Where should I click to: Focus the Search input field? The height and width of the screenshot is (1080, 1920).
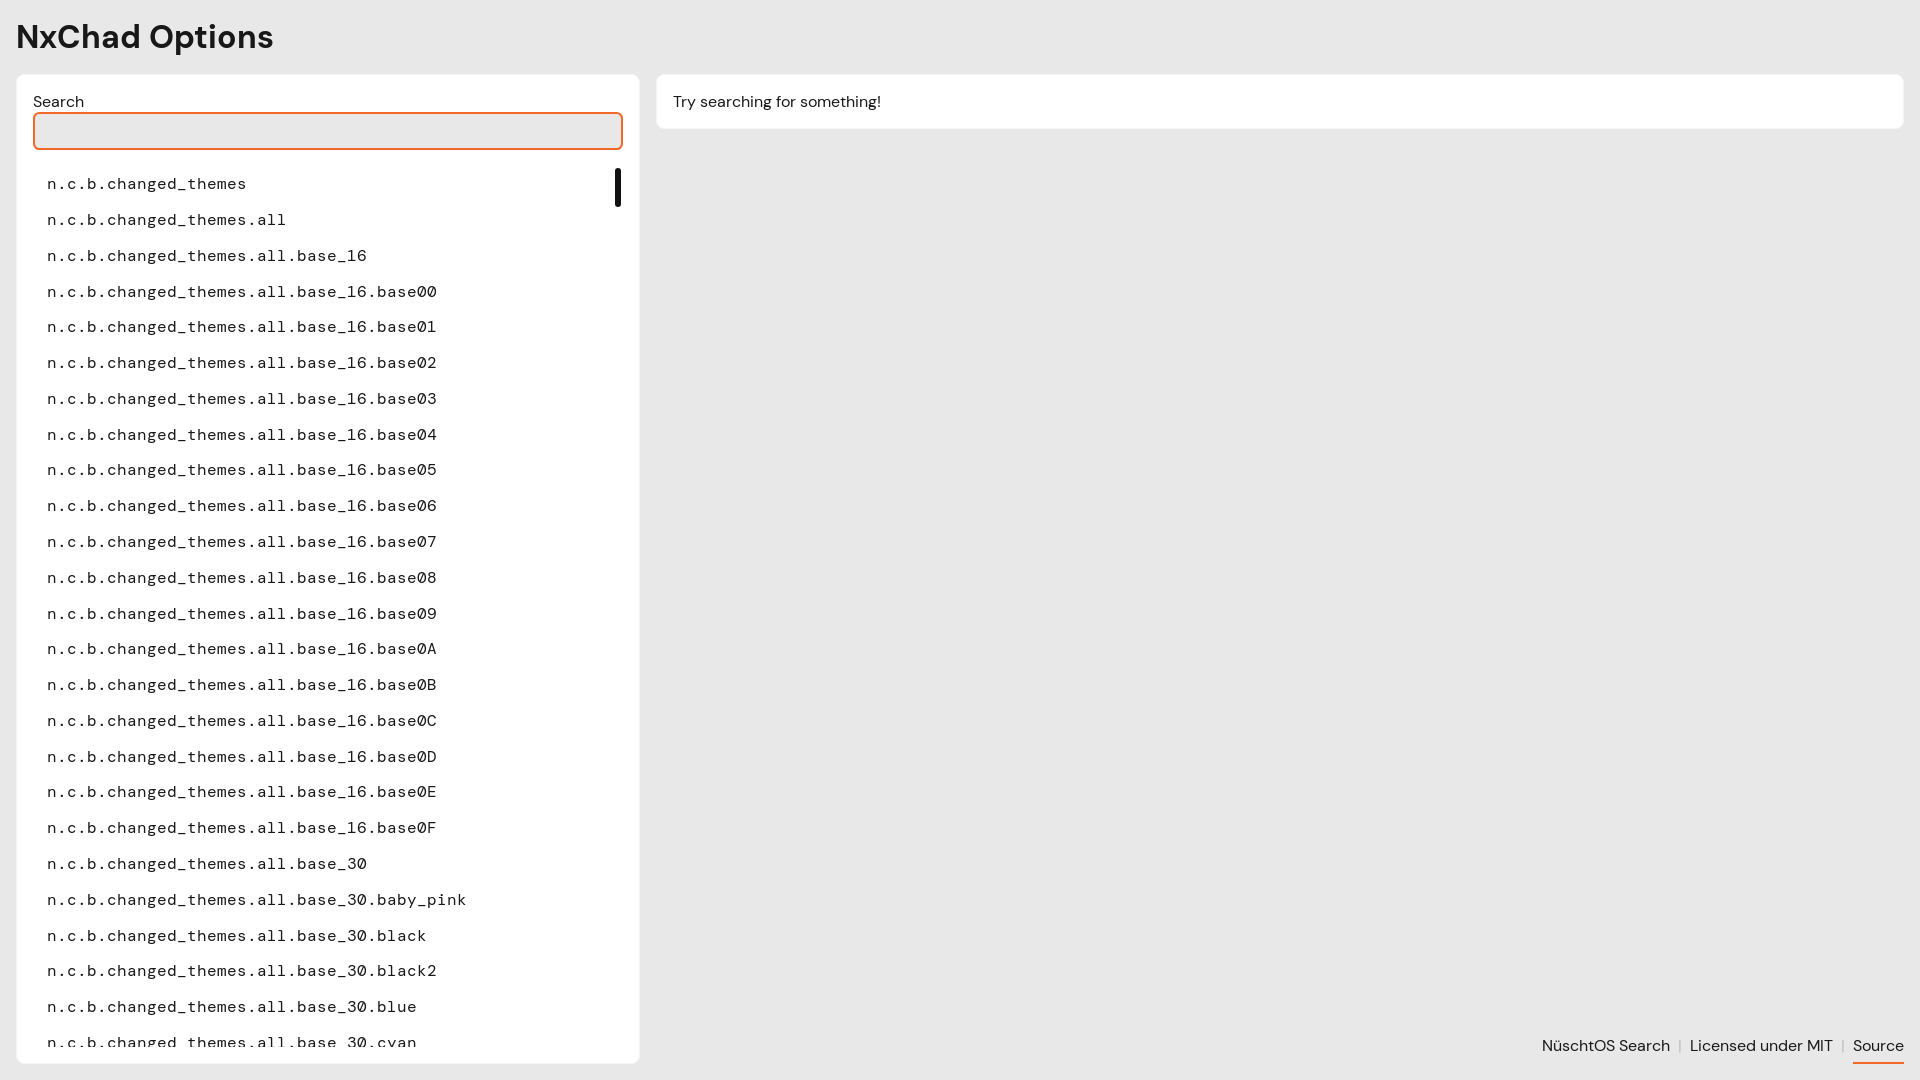coord(327,131)
